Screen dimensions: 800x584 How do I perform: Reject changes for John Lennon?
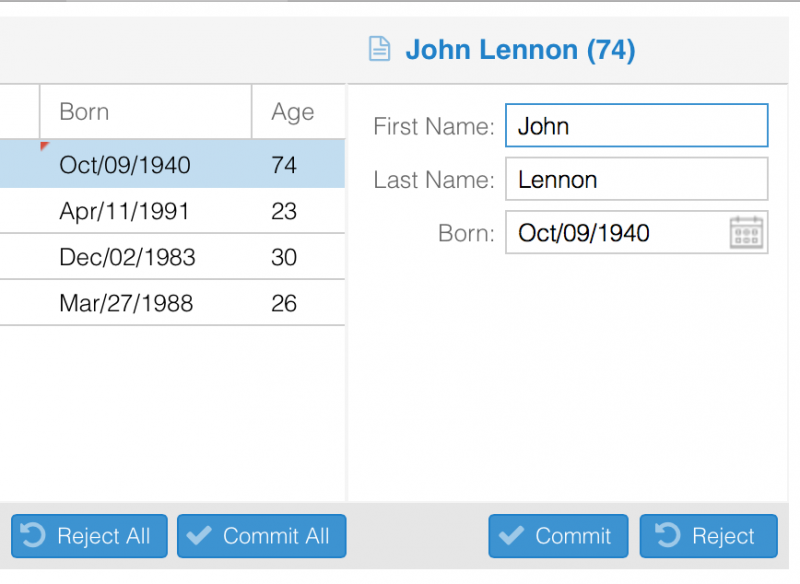(709, 536)
